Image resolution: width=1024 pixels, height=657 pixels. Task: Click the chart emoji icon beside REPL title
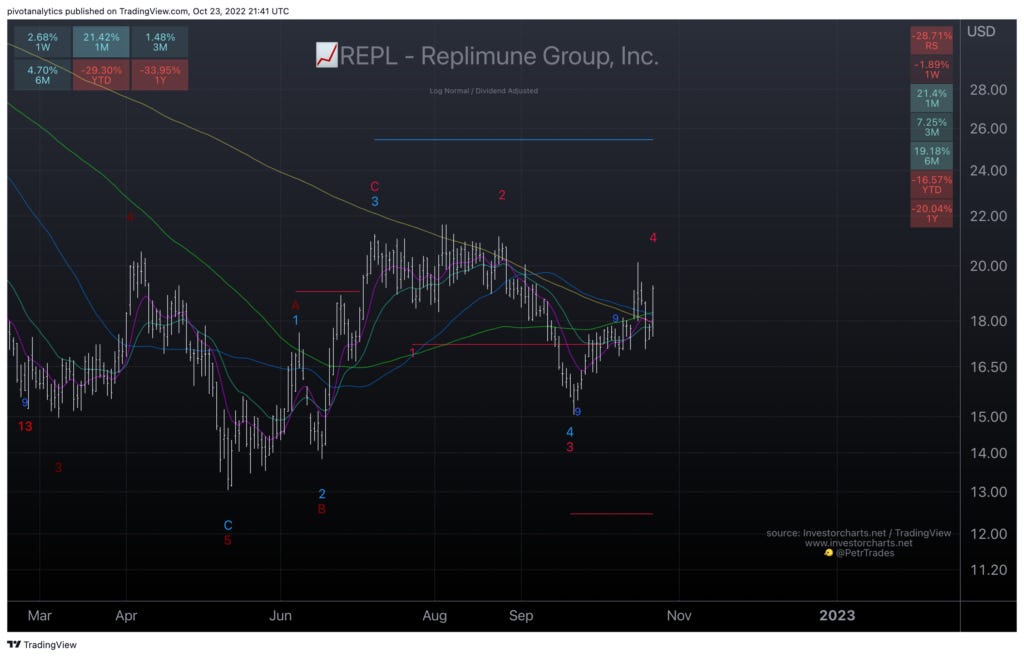click(x=327, y=56)
